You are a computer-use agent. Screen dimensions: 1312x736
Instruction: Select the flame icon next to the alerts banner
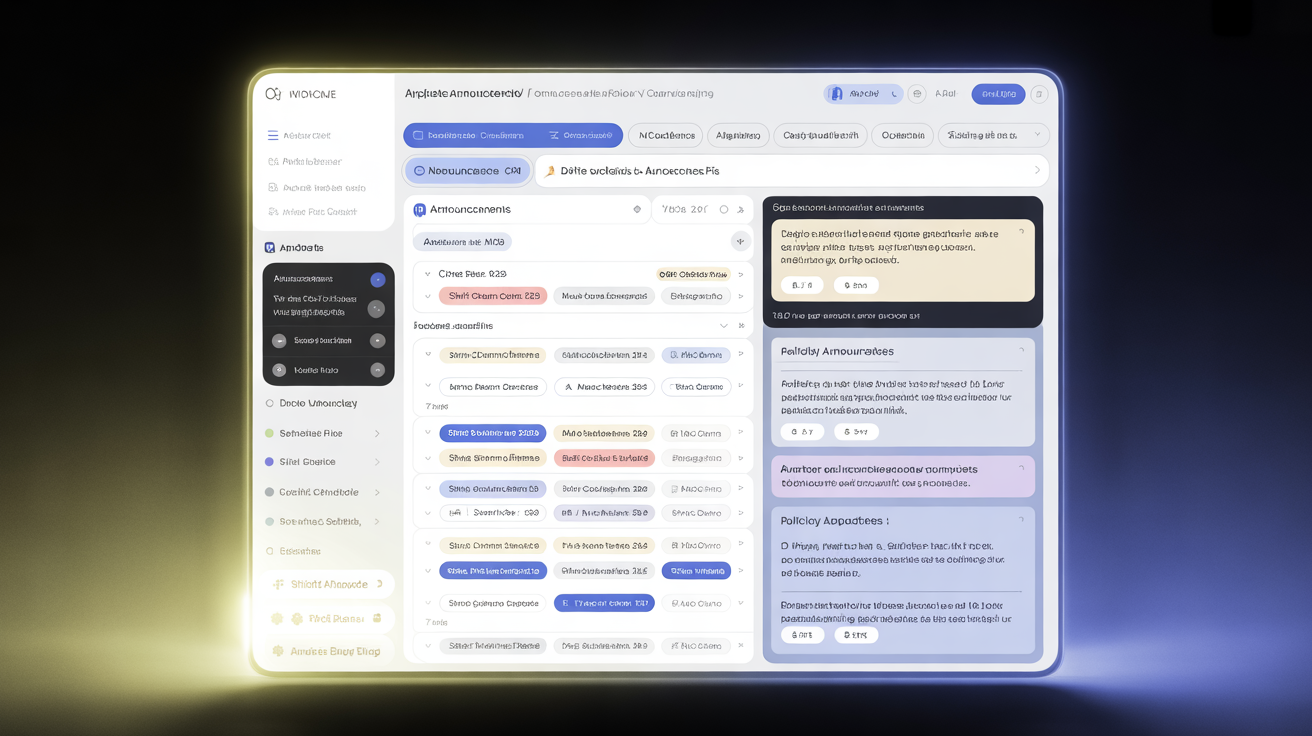pos(550,170)
